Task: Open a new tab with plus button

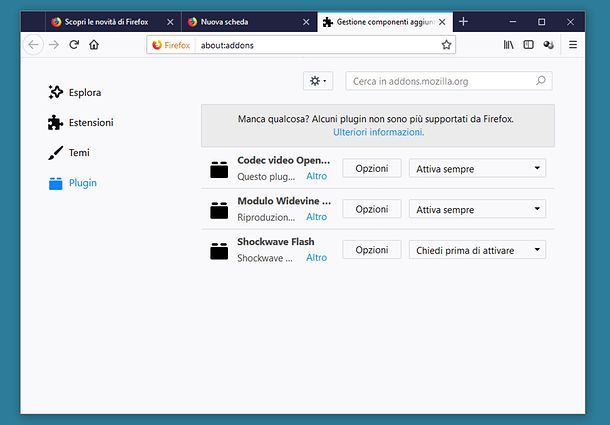Action: [x=463, y=21]
